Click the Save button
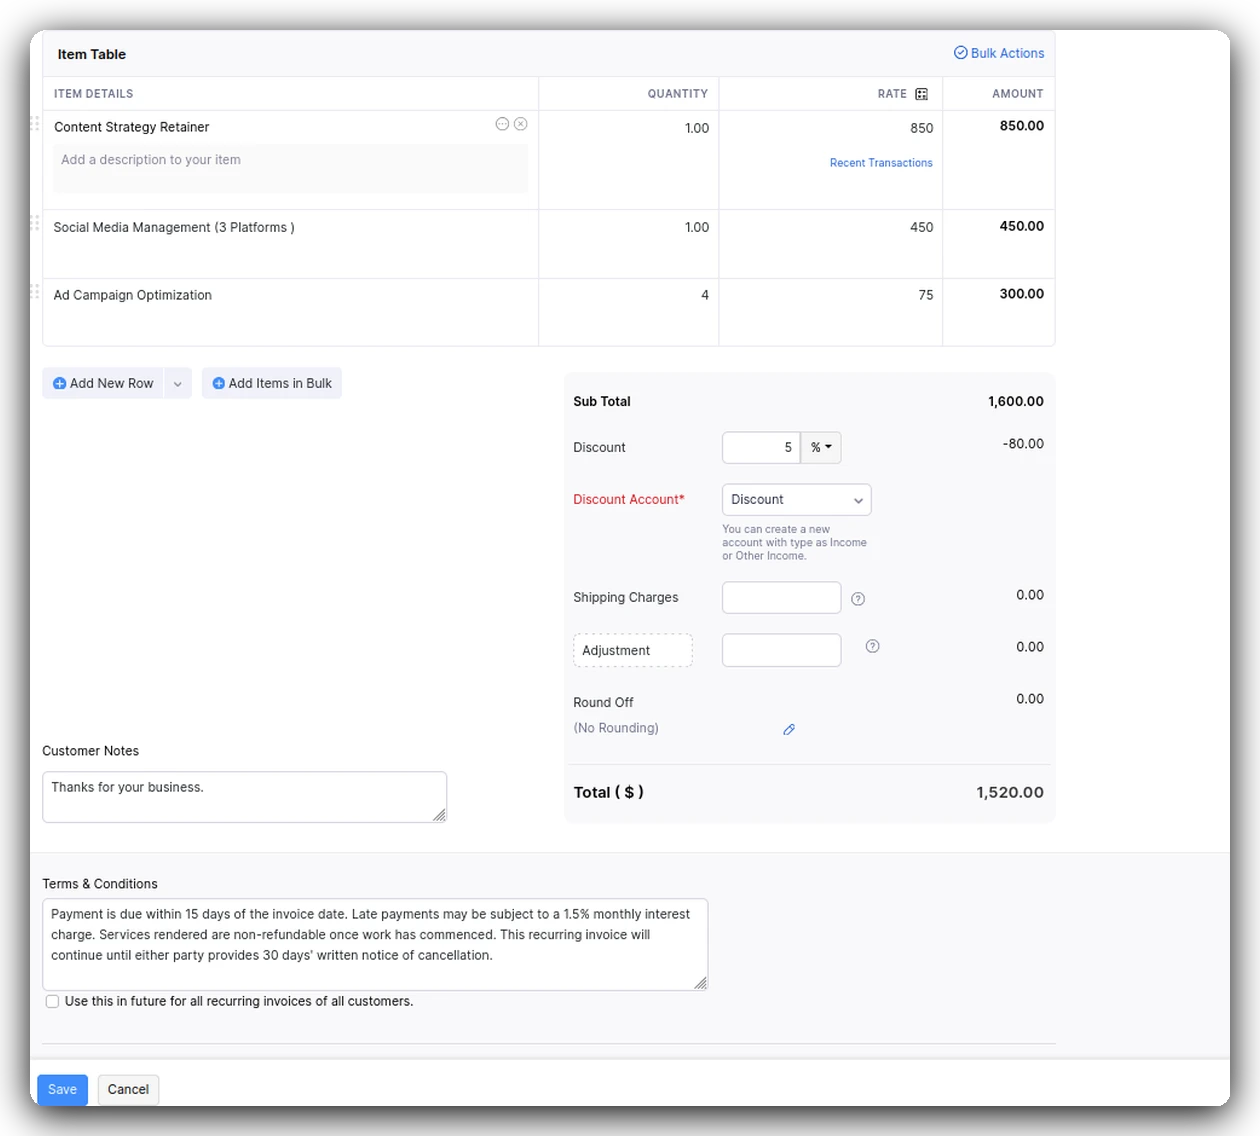The height and width of the screenshot is (1136, 1260). (62, 1089)
